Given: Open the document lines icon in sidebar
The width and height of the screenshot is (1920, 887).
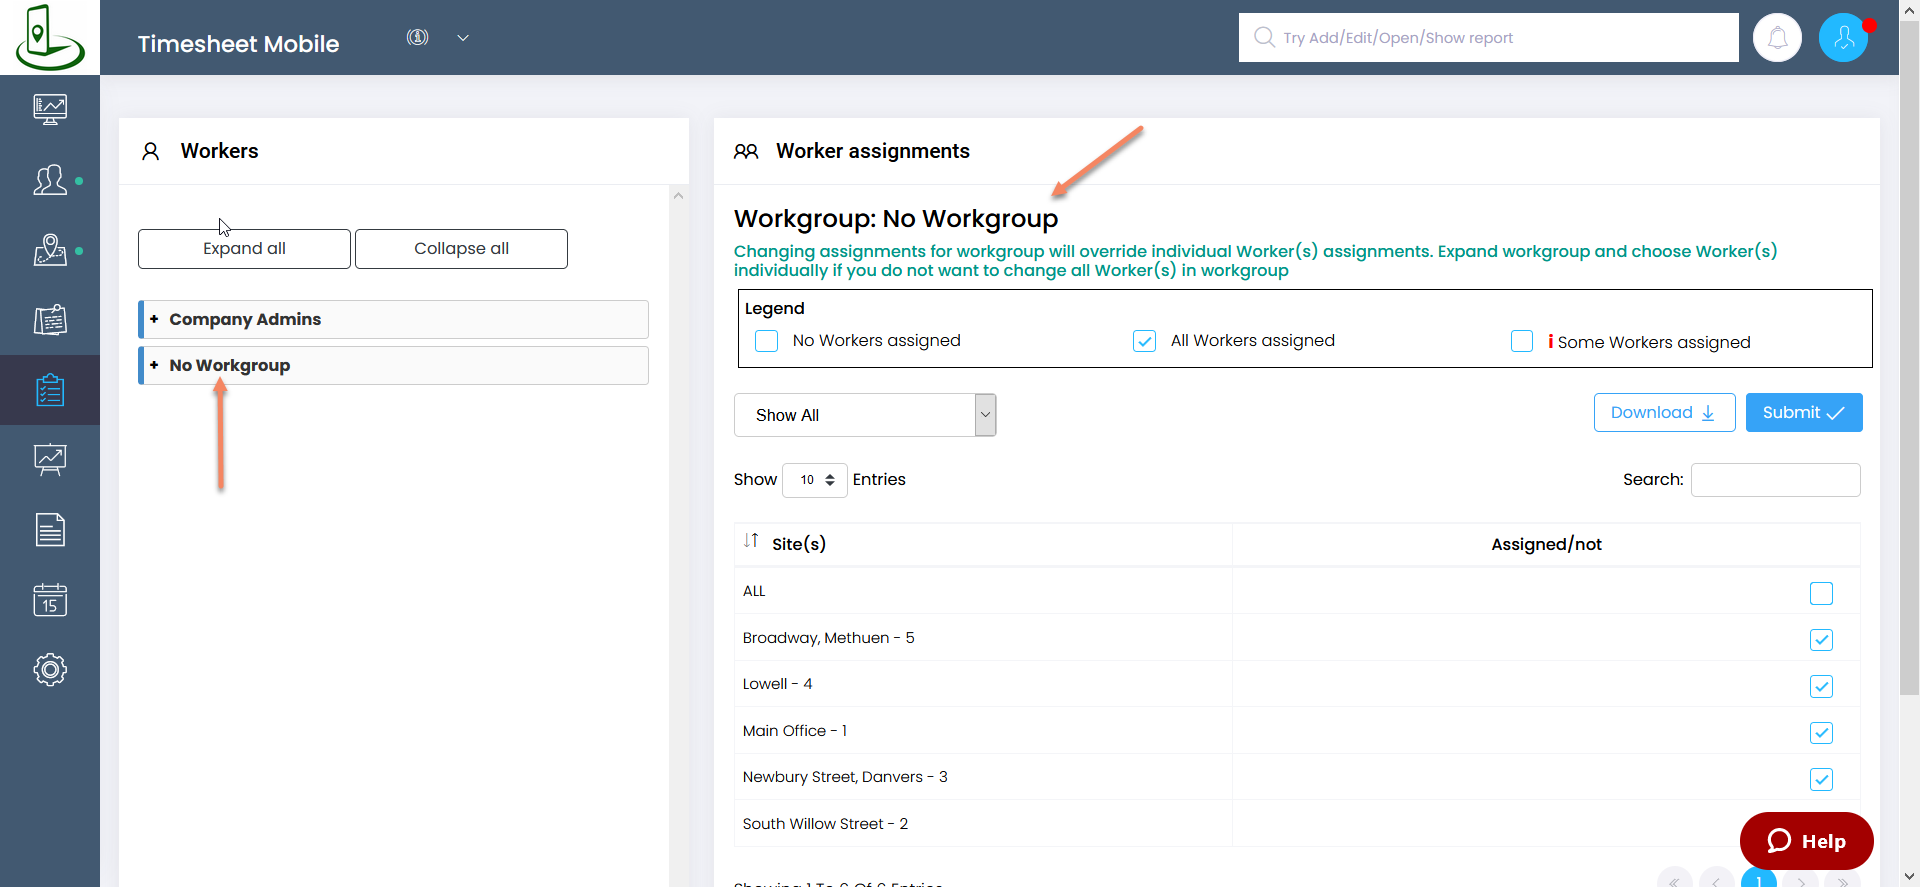Looking at the screenshot, I should click(x=50, y=530).
